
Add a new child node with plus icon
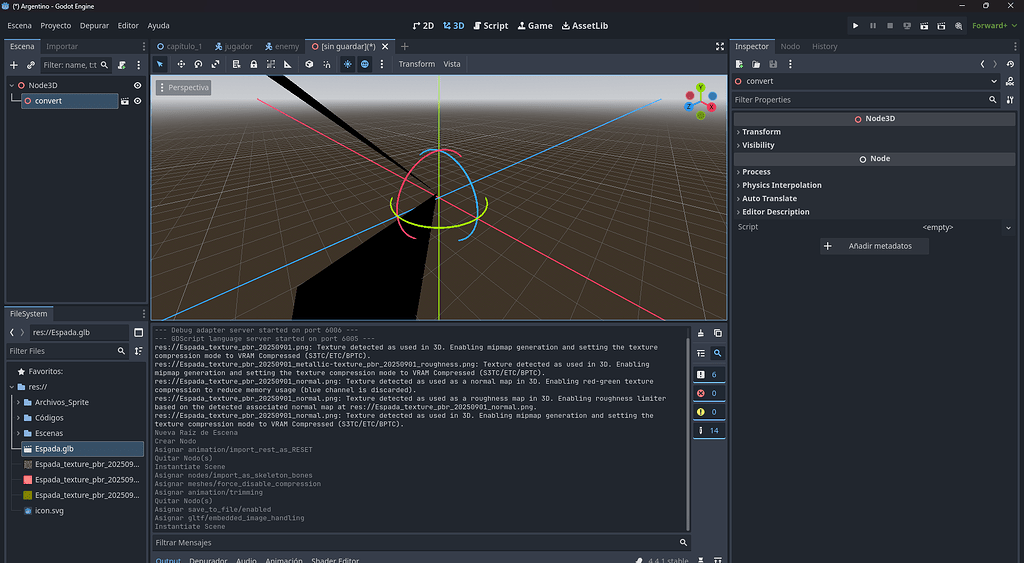pyautogui.click(x=14, y=65)
